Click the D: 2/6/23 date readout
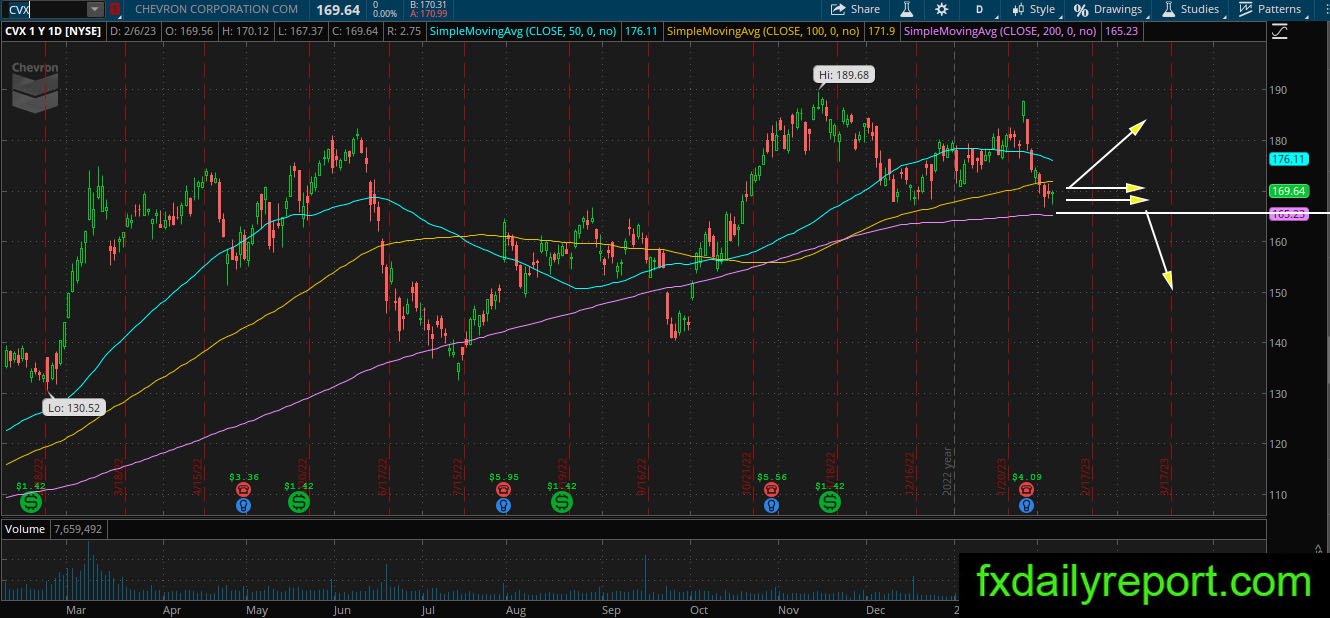 click(x=133, y=32)
